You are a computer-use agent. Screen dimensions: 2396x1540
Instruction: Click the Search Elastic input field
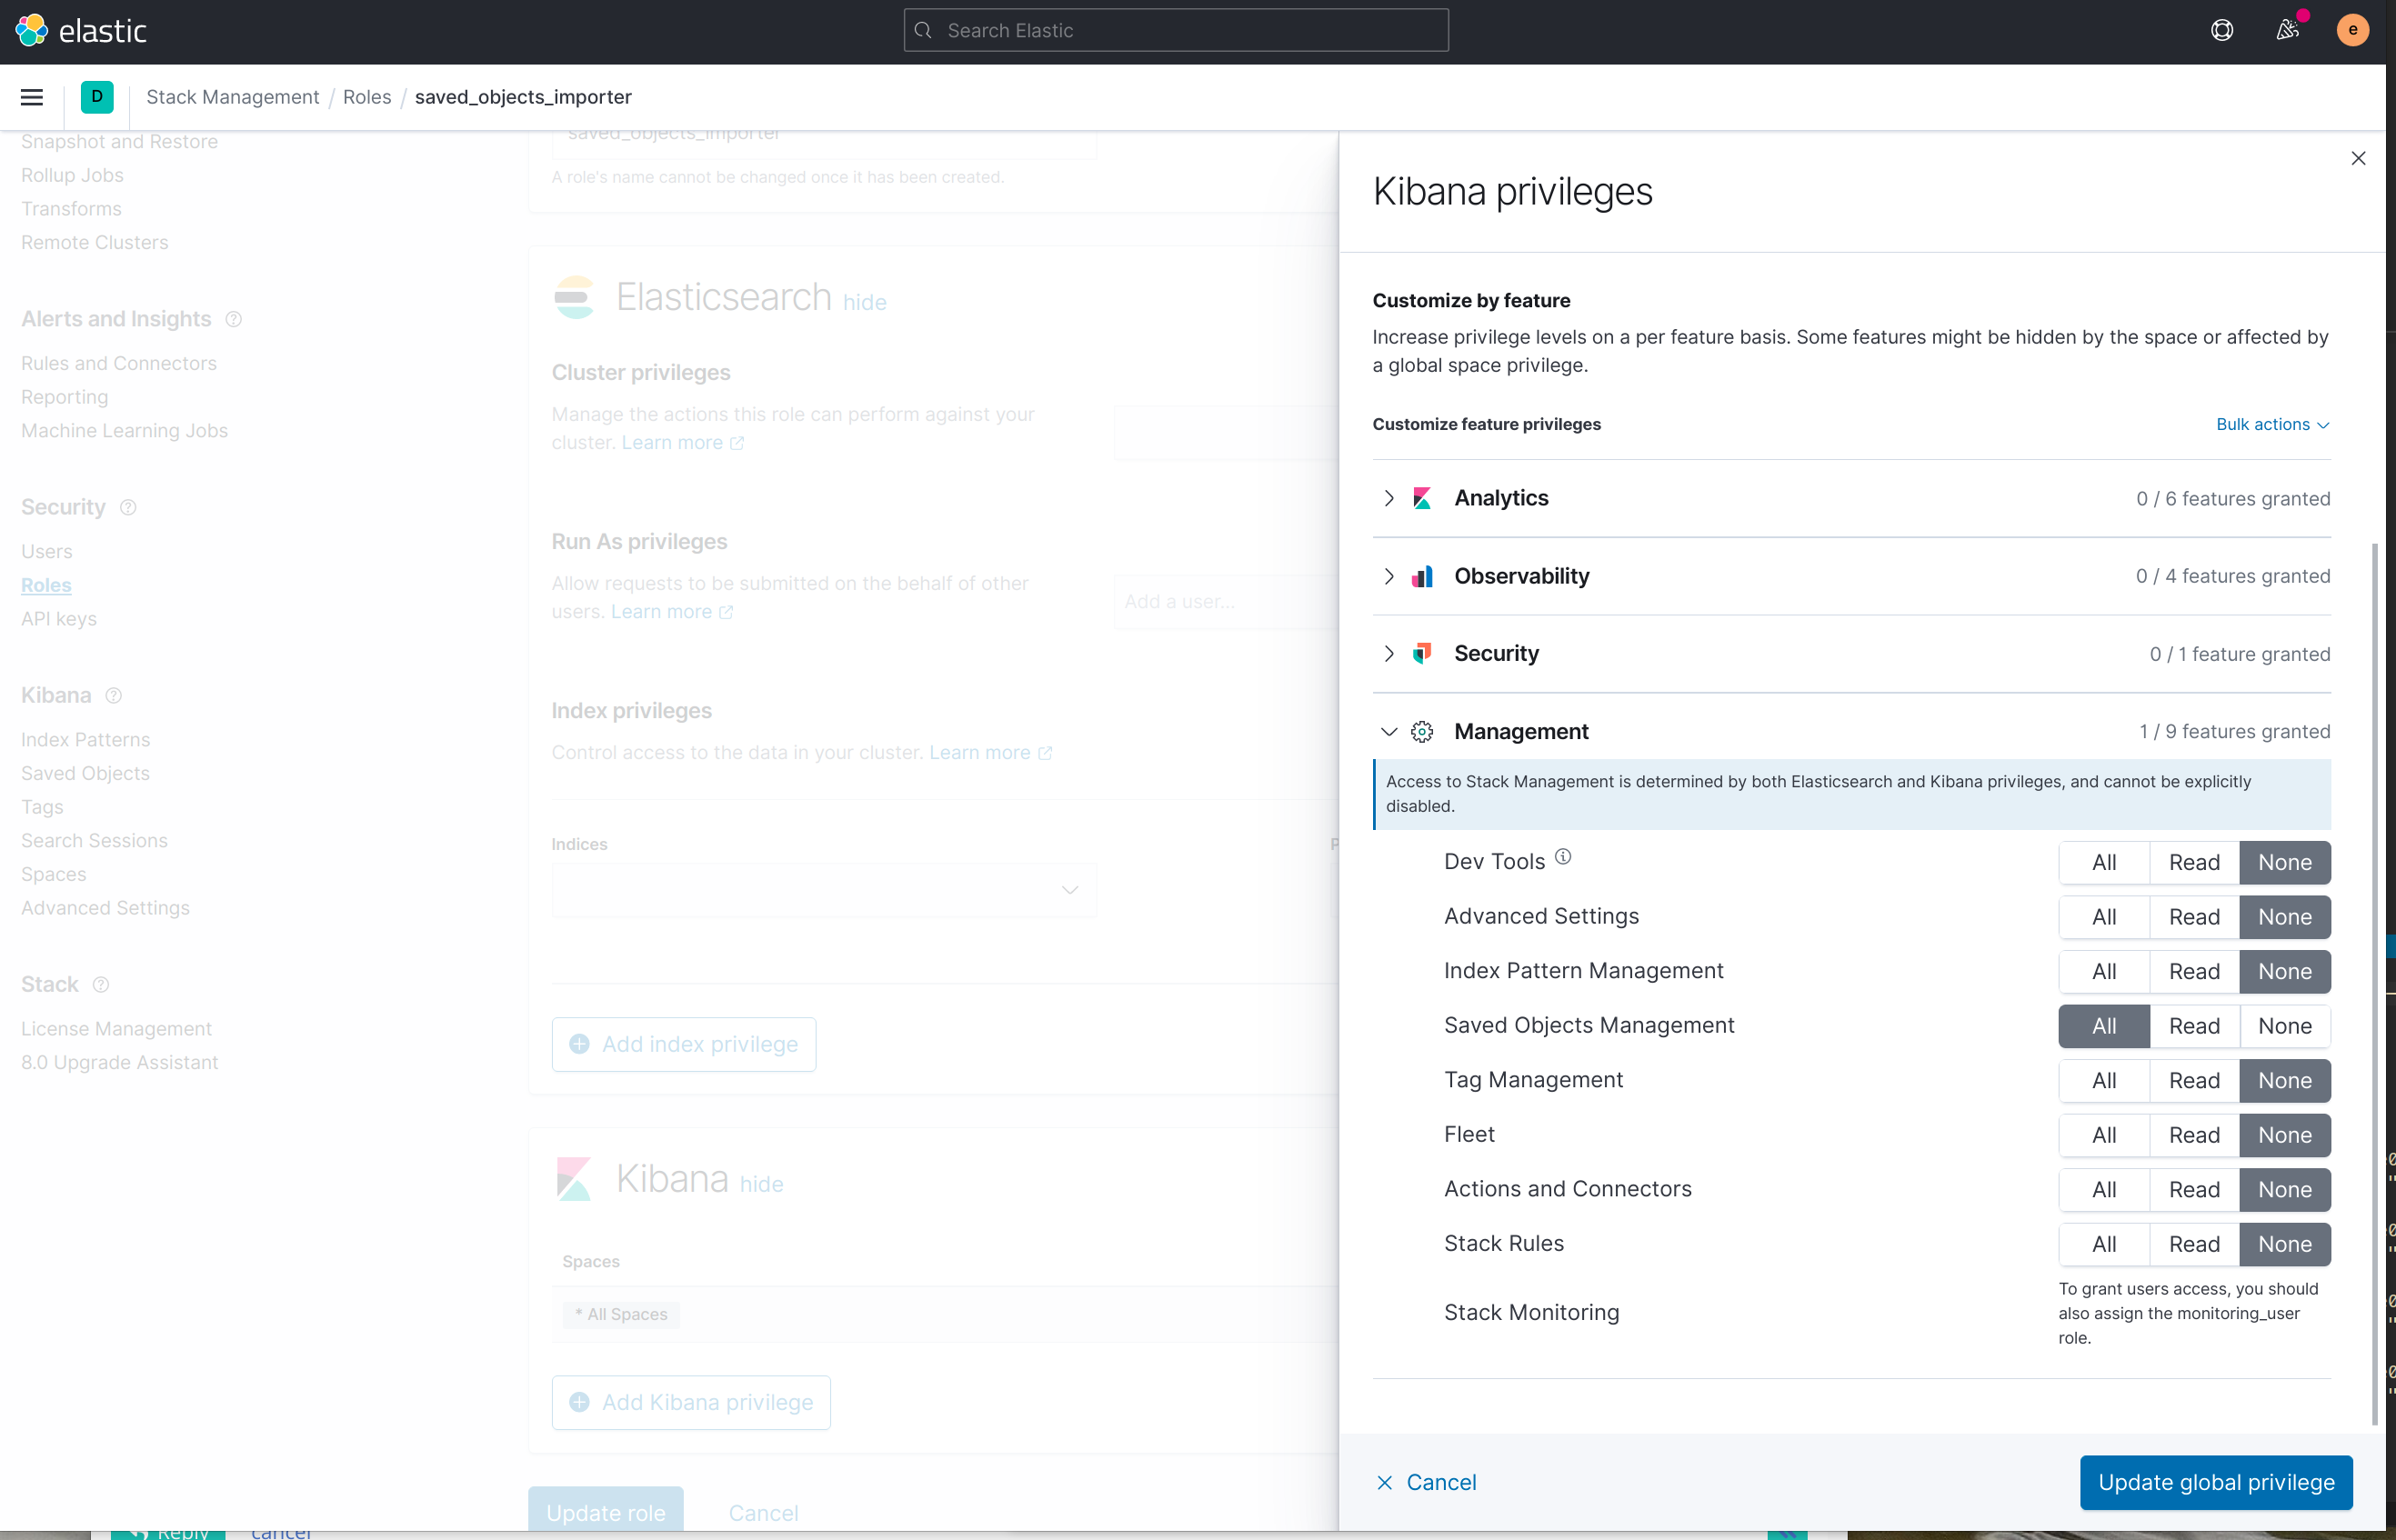tap(1176, 30)
